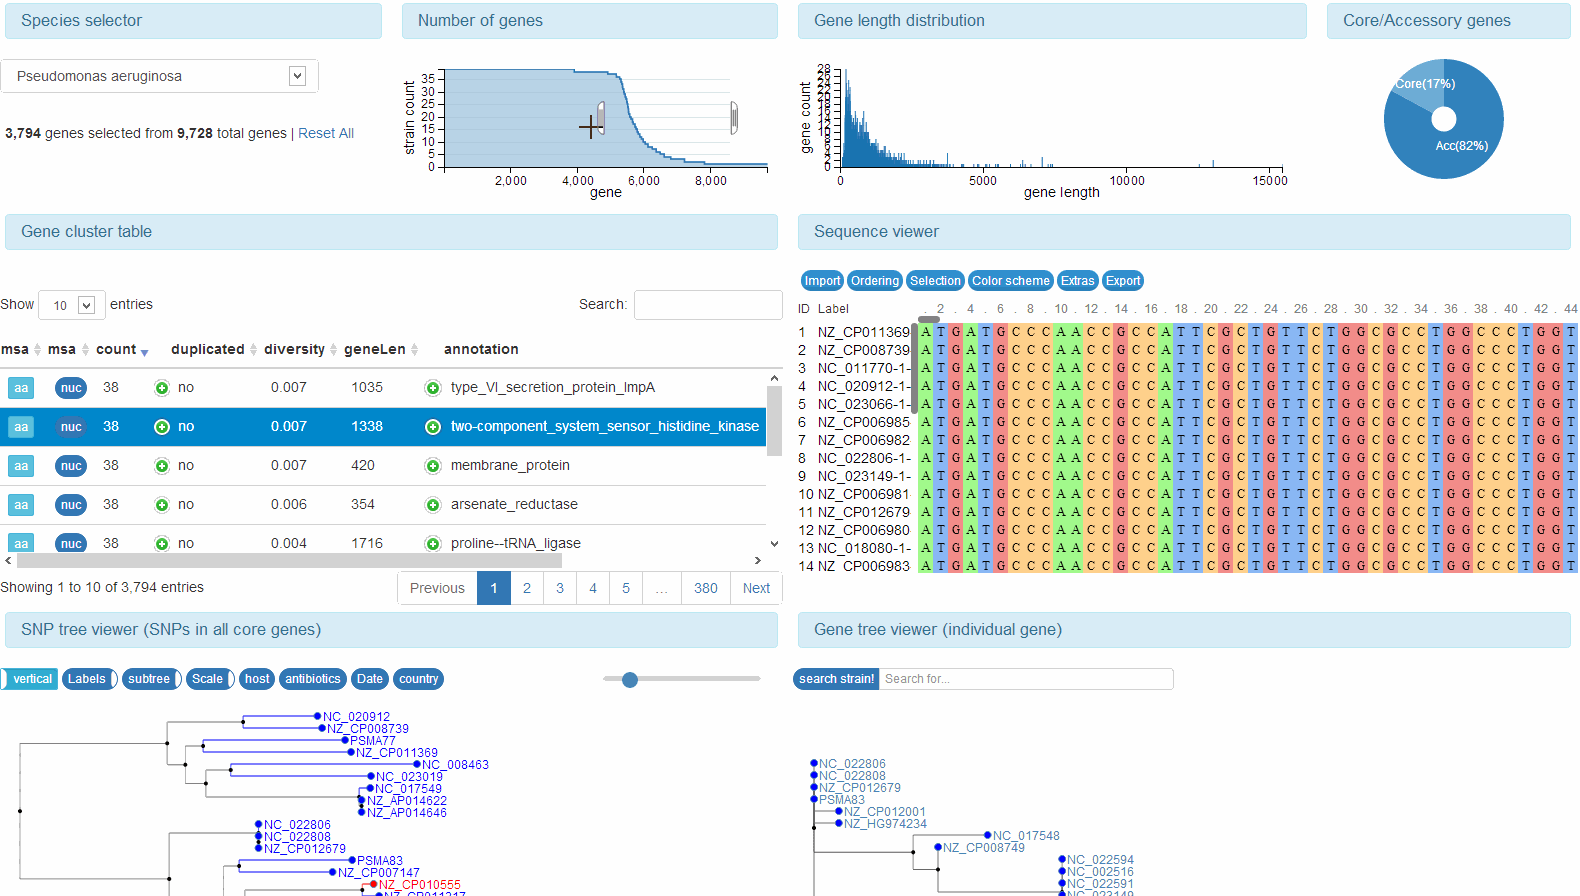Go to table page 2
The height and width of the screenshot is (896, 1580).
(x=527, y=588)
